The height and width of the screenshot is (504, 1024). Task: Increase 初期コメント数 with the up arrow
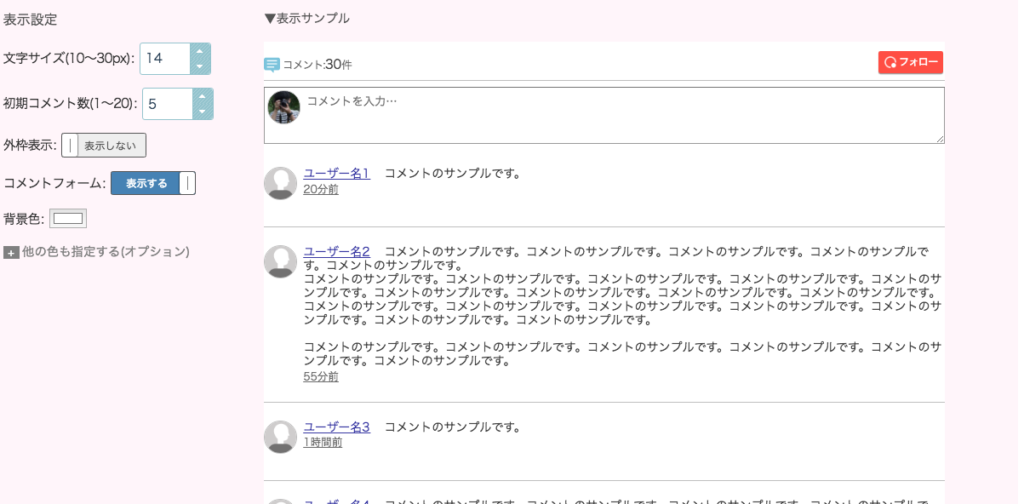203,96
